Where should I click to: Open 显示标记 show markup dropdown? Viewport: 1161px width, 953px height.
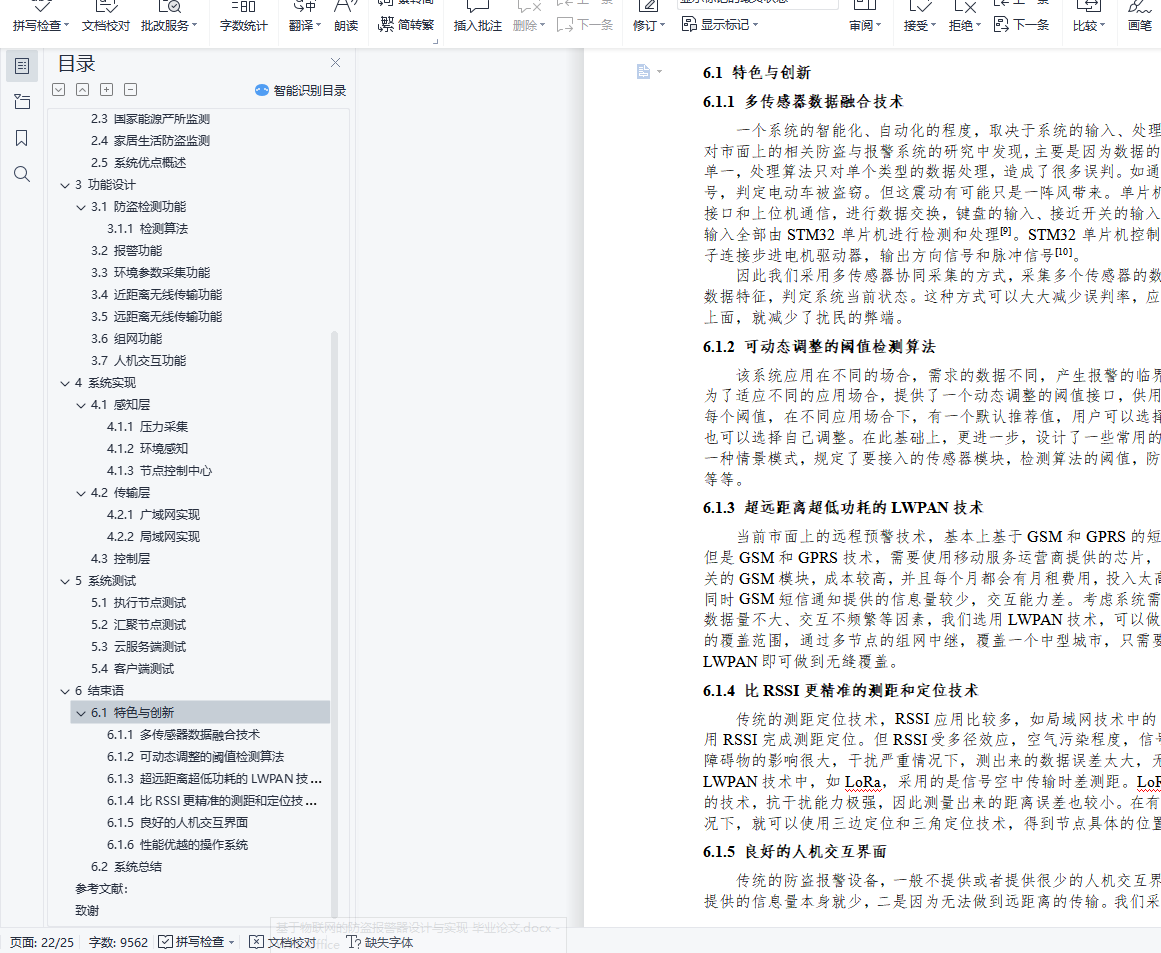coord(720,24)
